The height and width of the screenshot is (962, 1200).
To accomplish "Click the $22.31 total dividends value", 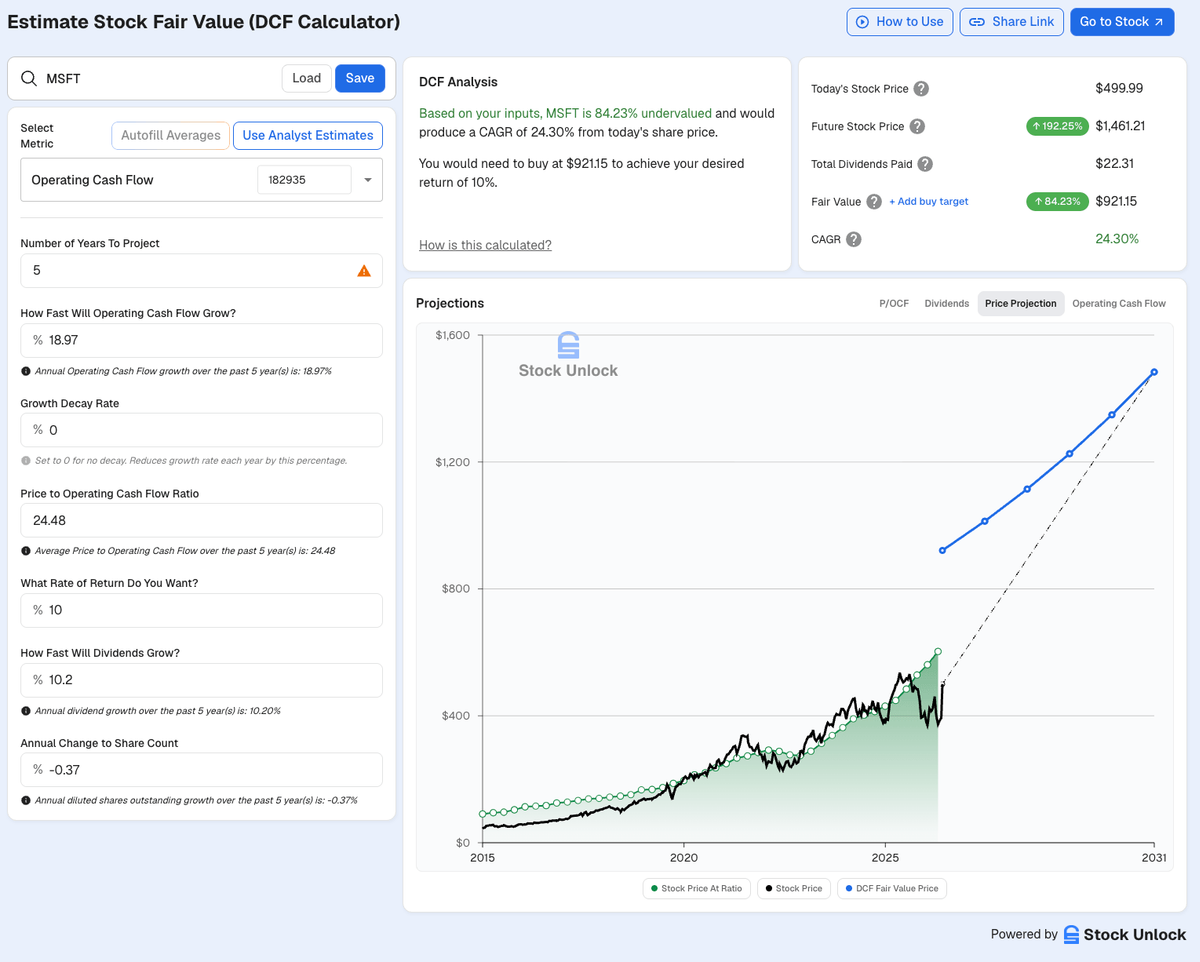I will tap(1115, 164).
